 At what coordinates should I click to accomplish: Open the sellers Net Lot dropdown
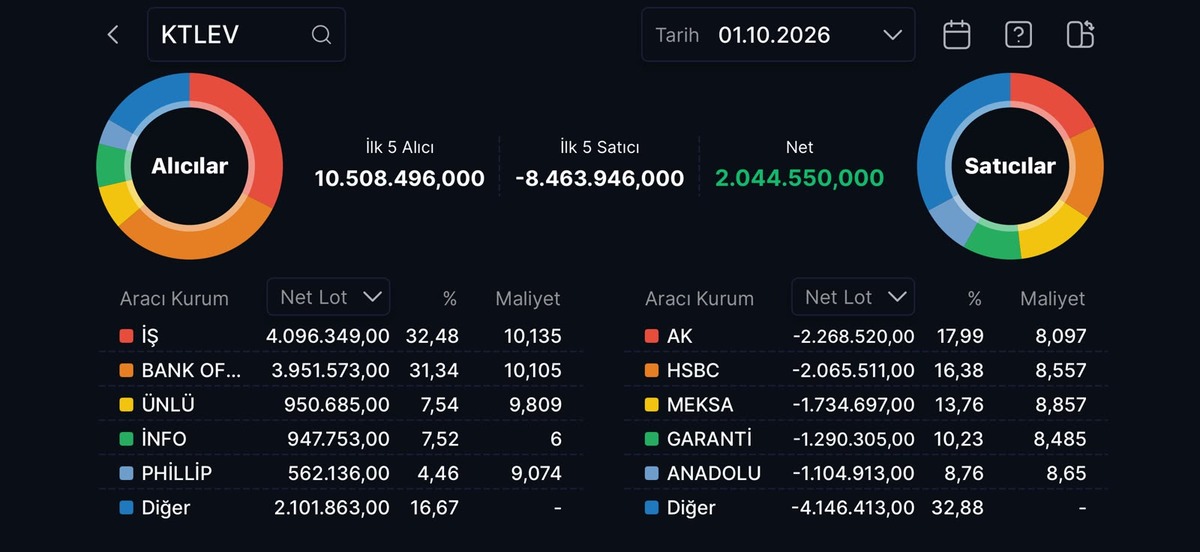853,297
